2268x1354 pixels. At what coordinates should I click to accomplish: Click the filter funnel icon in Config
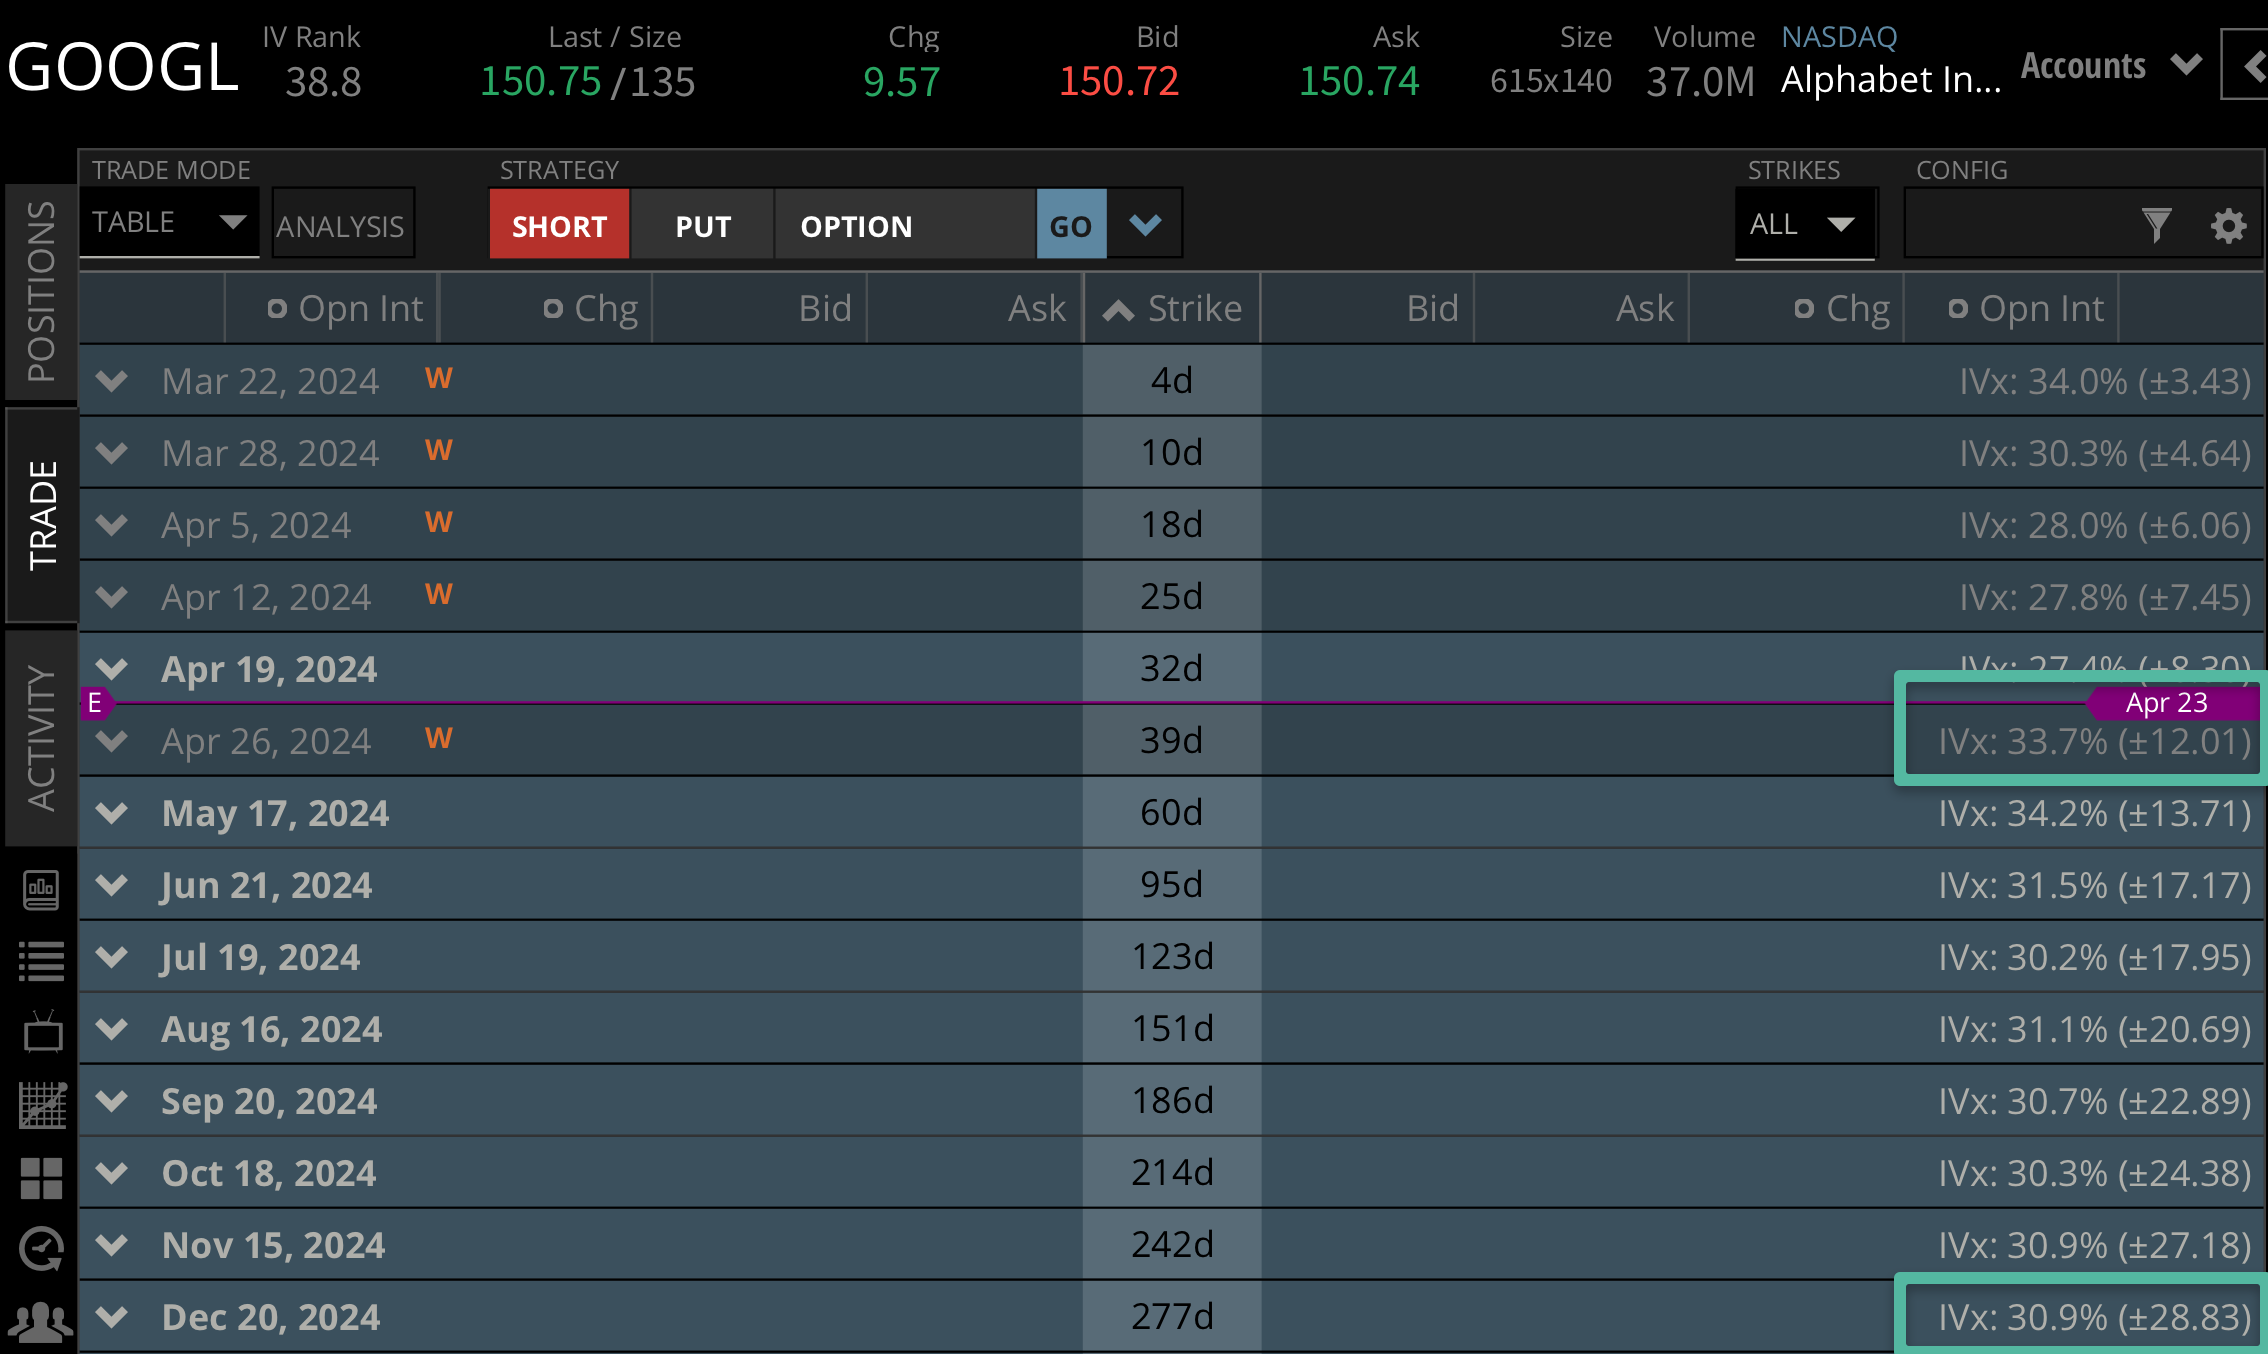2156,225
